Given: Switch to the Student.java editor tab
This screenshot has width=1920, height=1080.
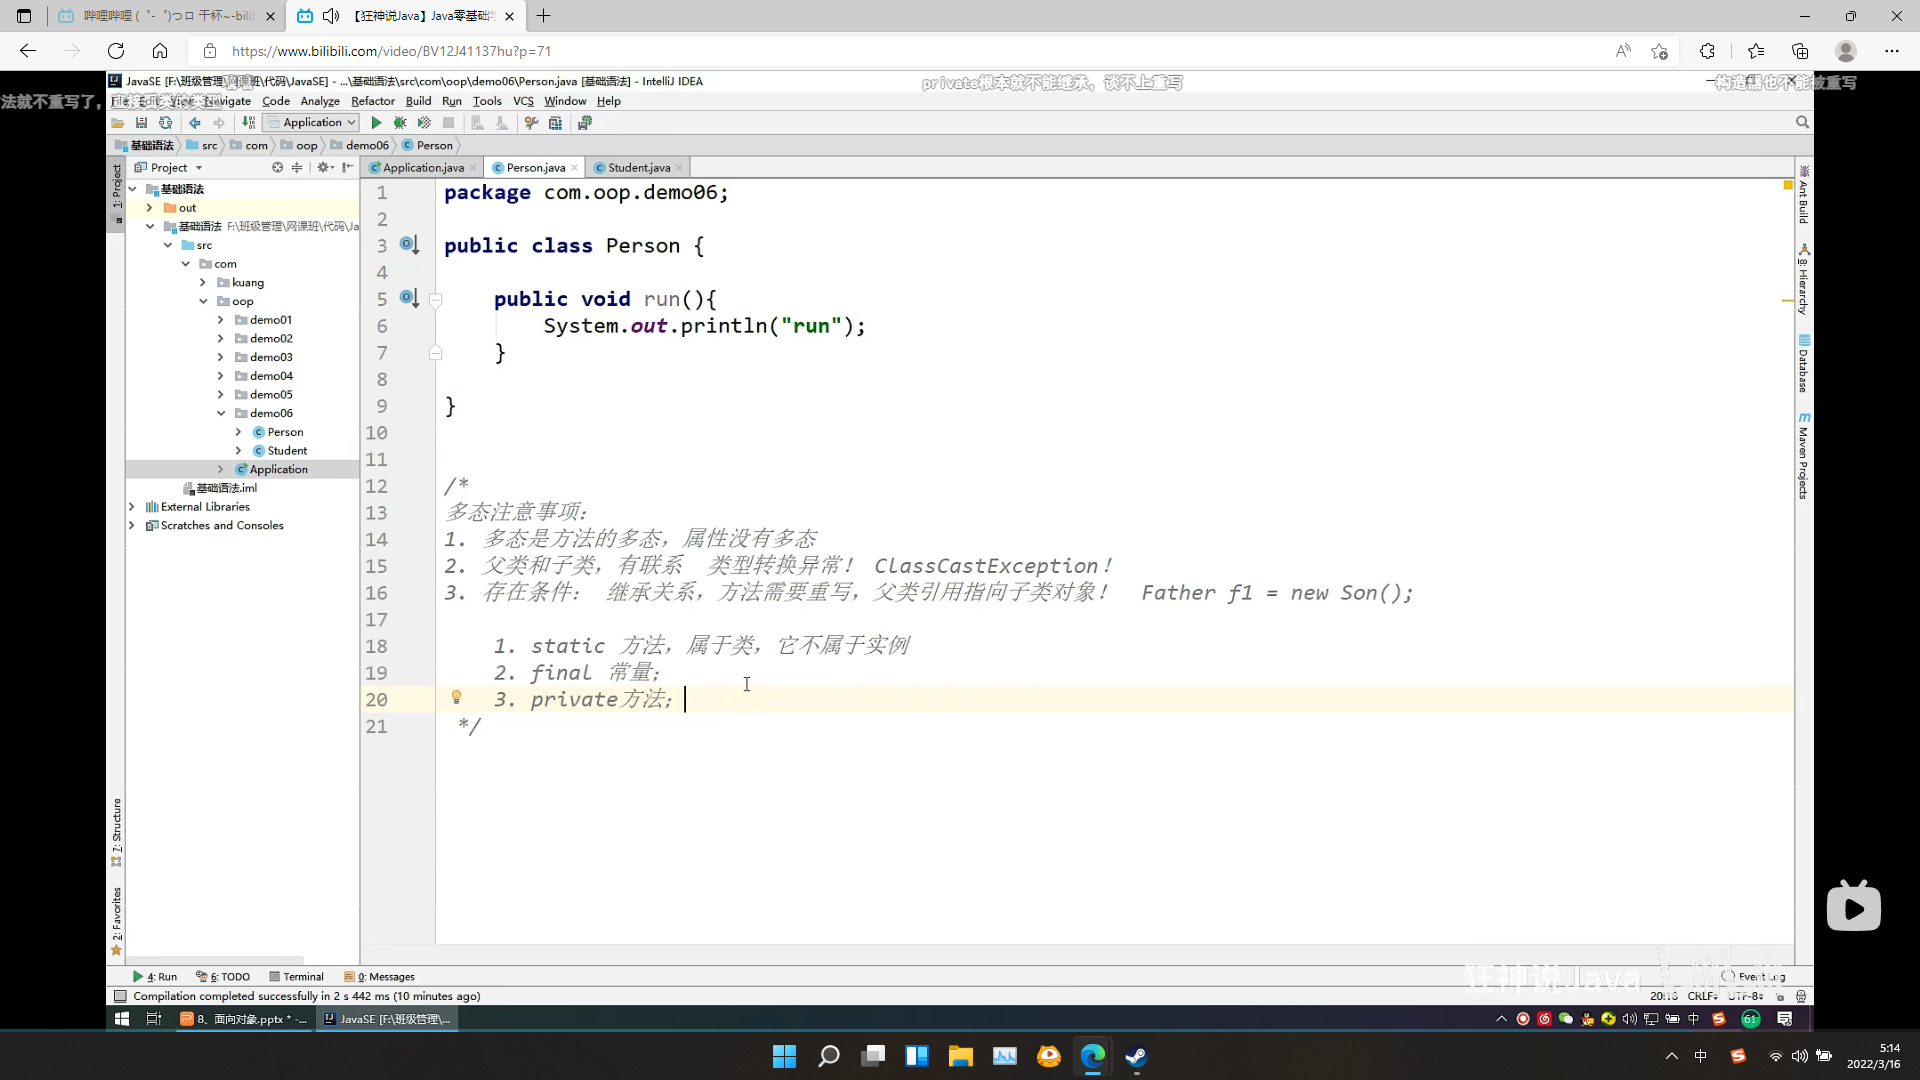Looking at the screenshot, I should [638, 168].
